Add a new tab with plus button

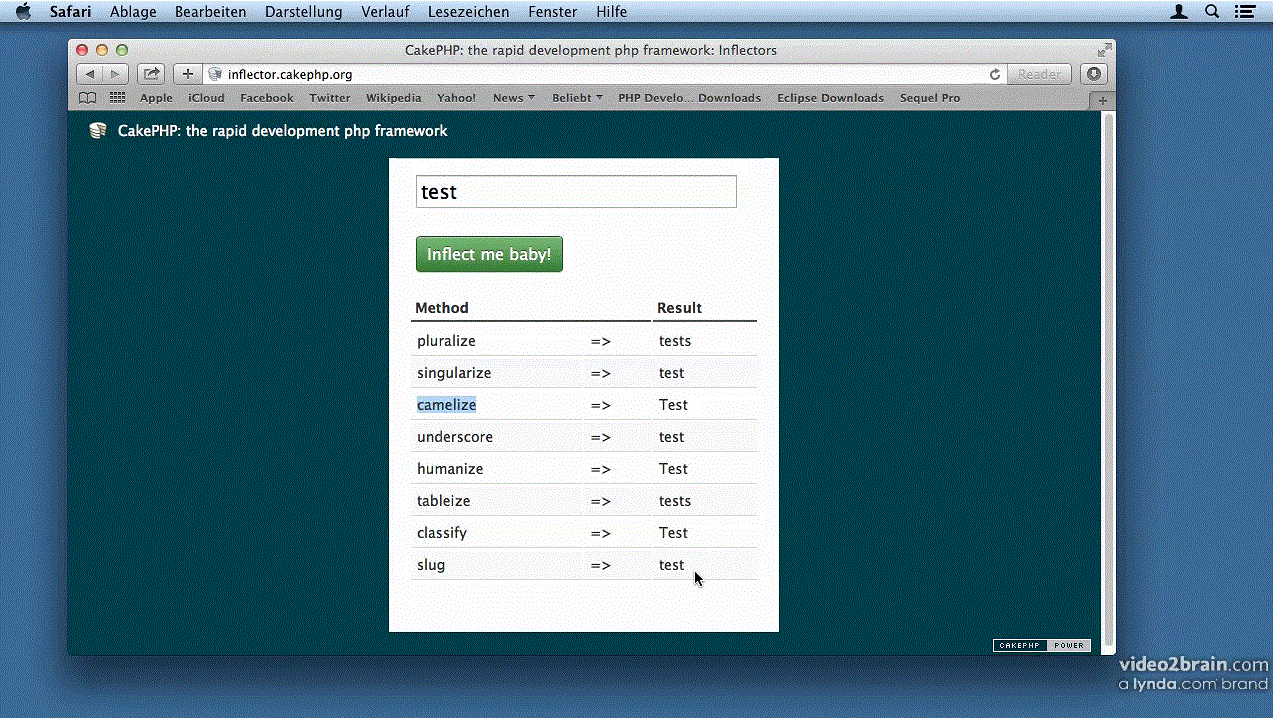coord(1103,100)
